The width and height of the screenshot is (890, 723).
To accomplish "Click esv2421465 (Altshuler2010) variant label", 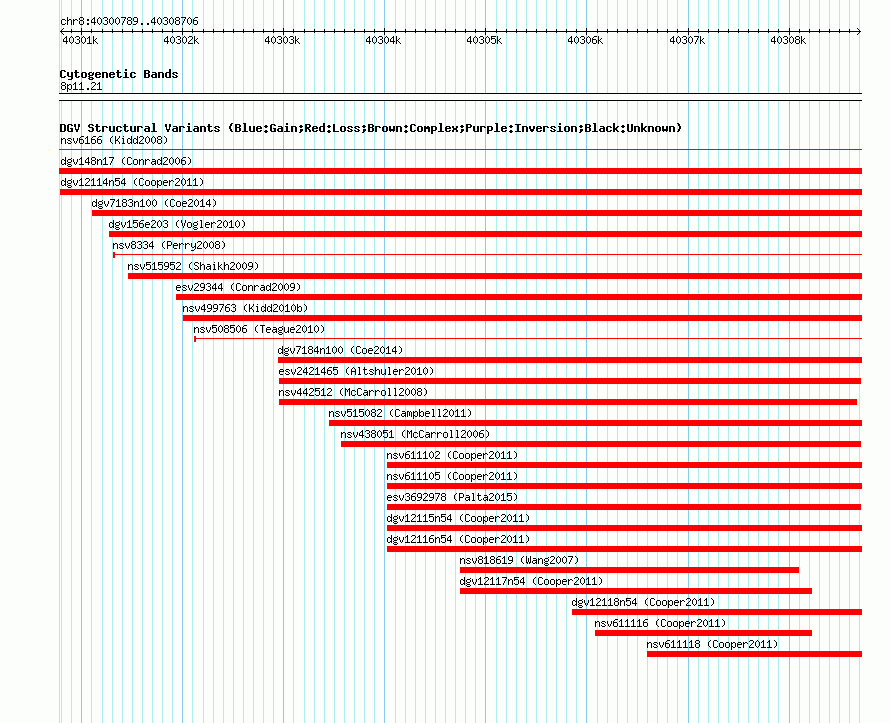I will 356,371.
